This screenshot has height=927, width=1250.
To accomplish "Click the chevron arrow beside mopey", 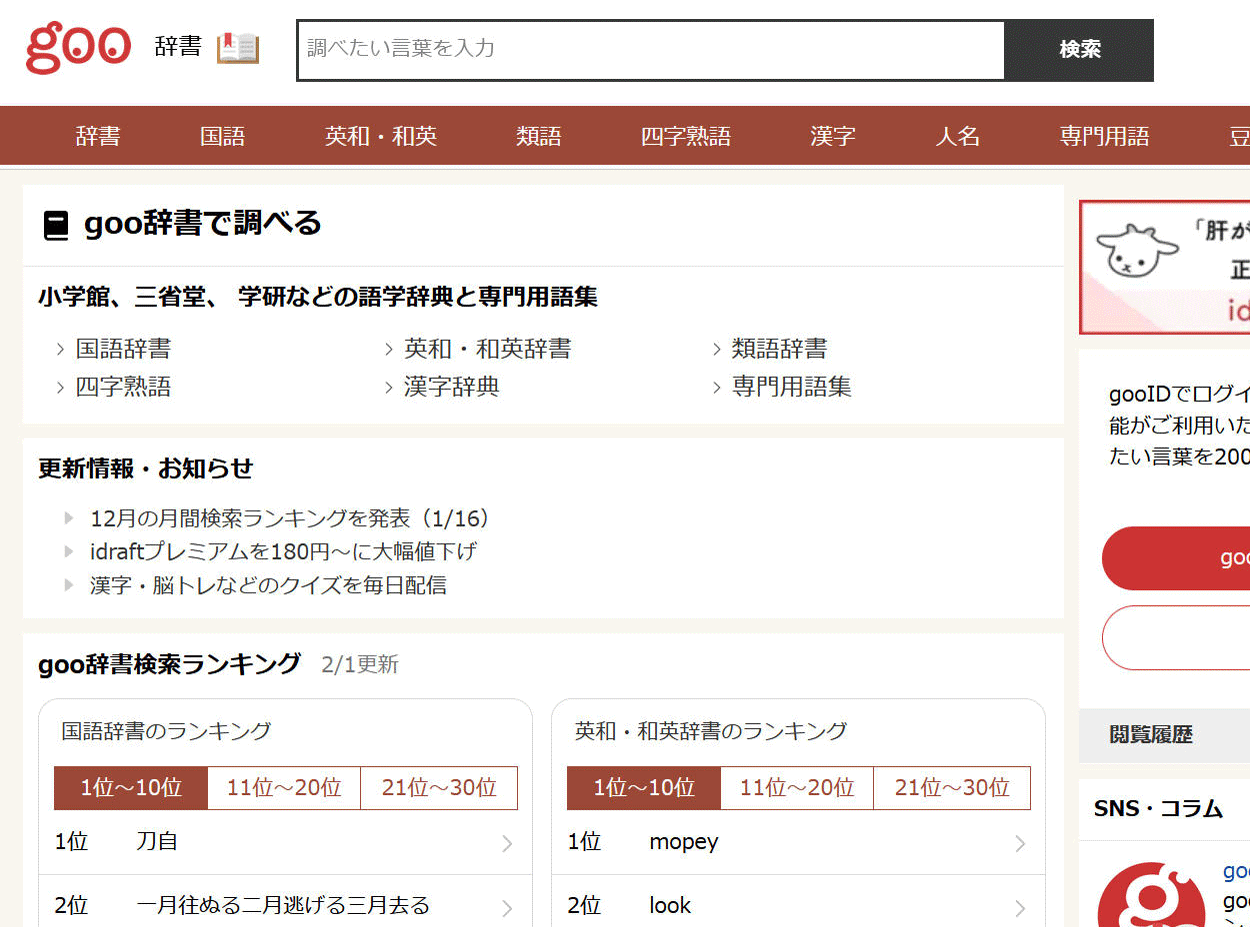I will (x=1020, y=843).
